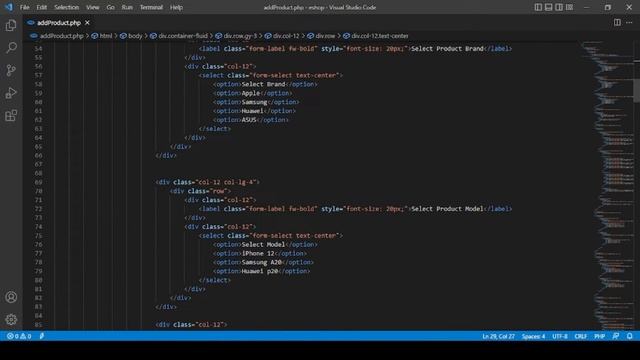
Task: Open the Run and Debug view
Action: point(11,93)
